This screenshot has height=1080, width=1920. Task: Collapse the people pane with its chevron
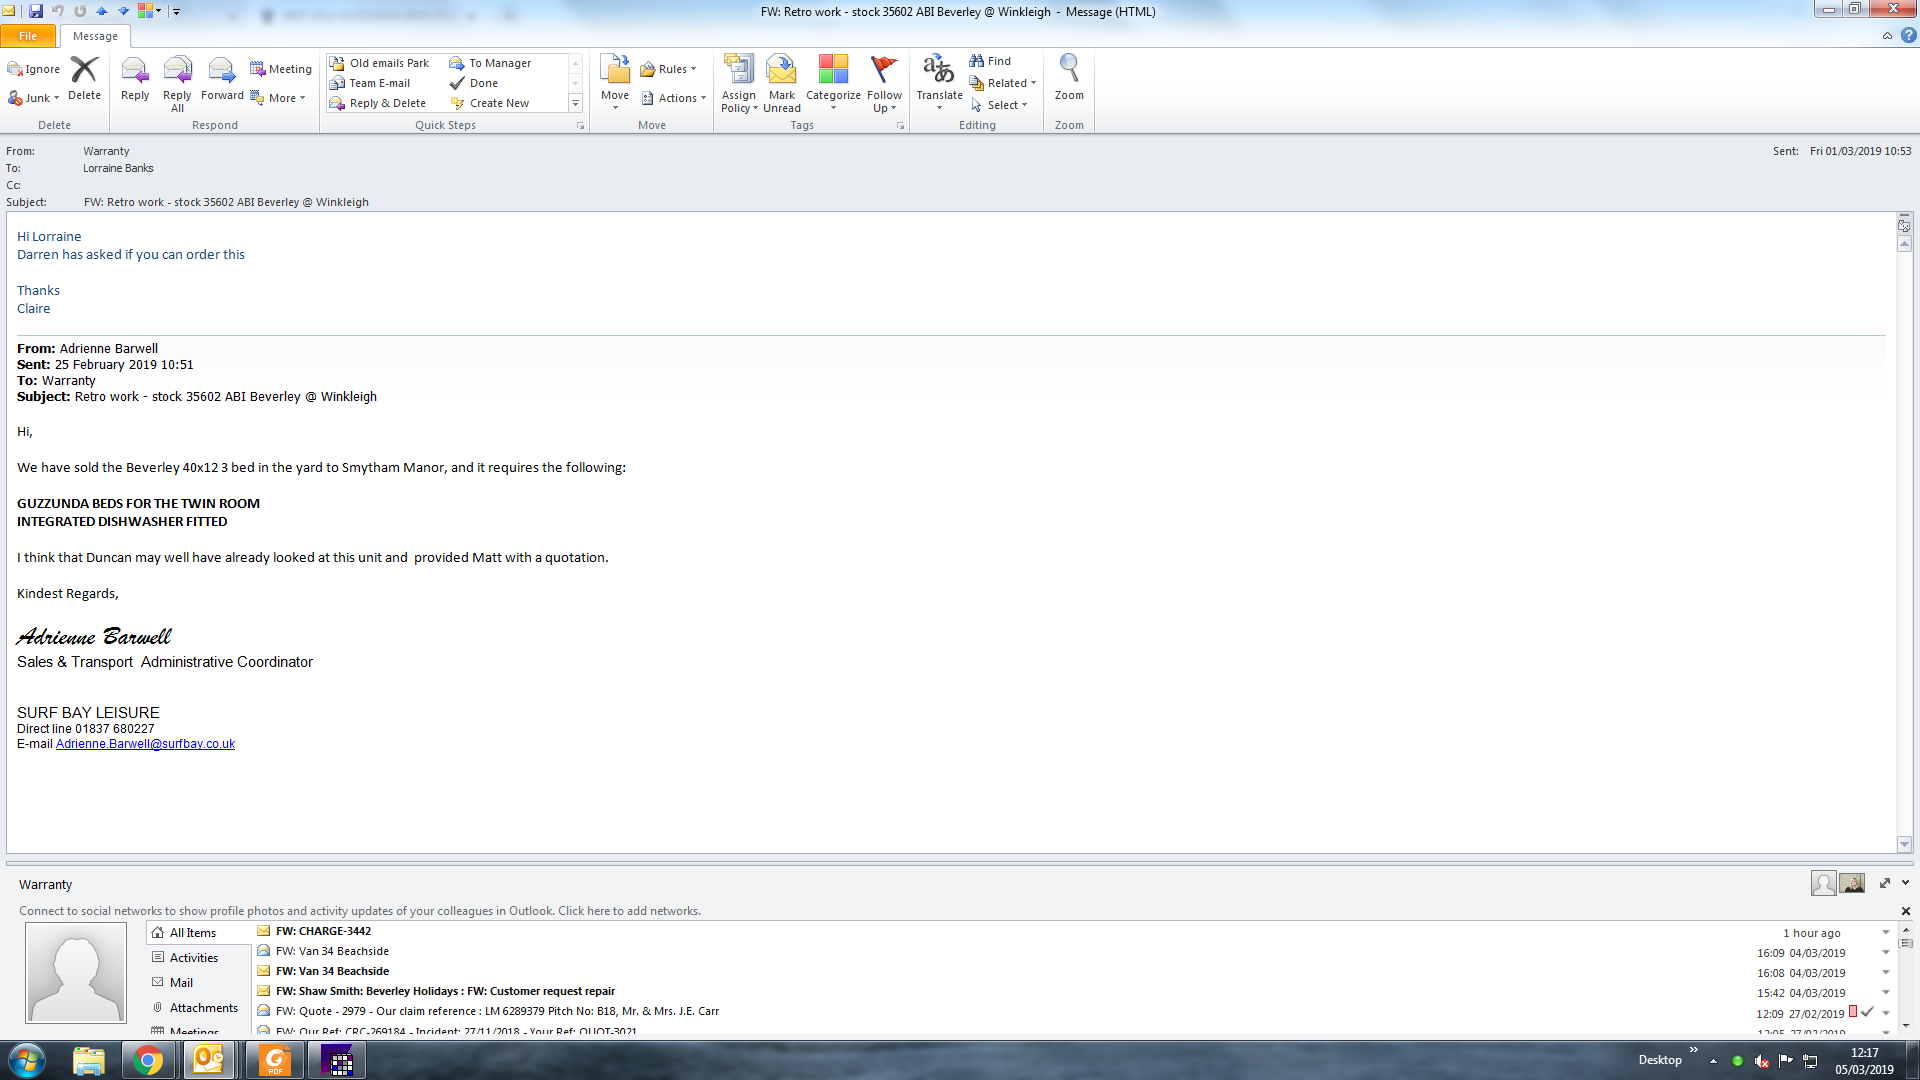pyautogui.click(x=1906, y=883)
